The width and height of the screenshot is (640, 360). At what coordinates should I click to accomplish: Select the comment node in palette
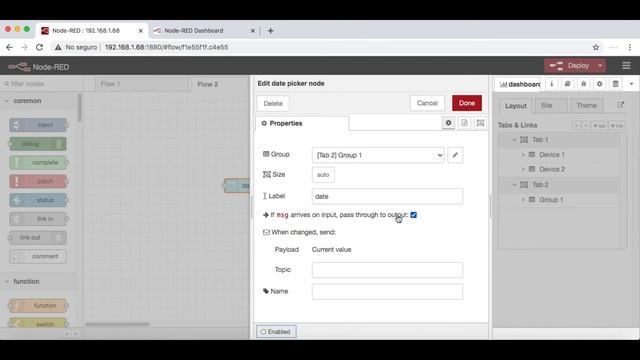(x=38, y=256)
